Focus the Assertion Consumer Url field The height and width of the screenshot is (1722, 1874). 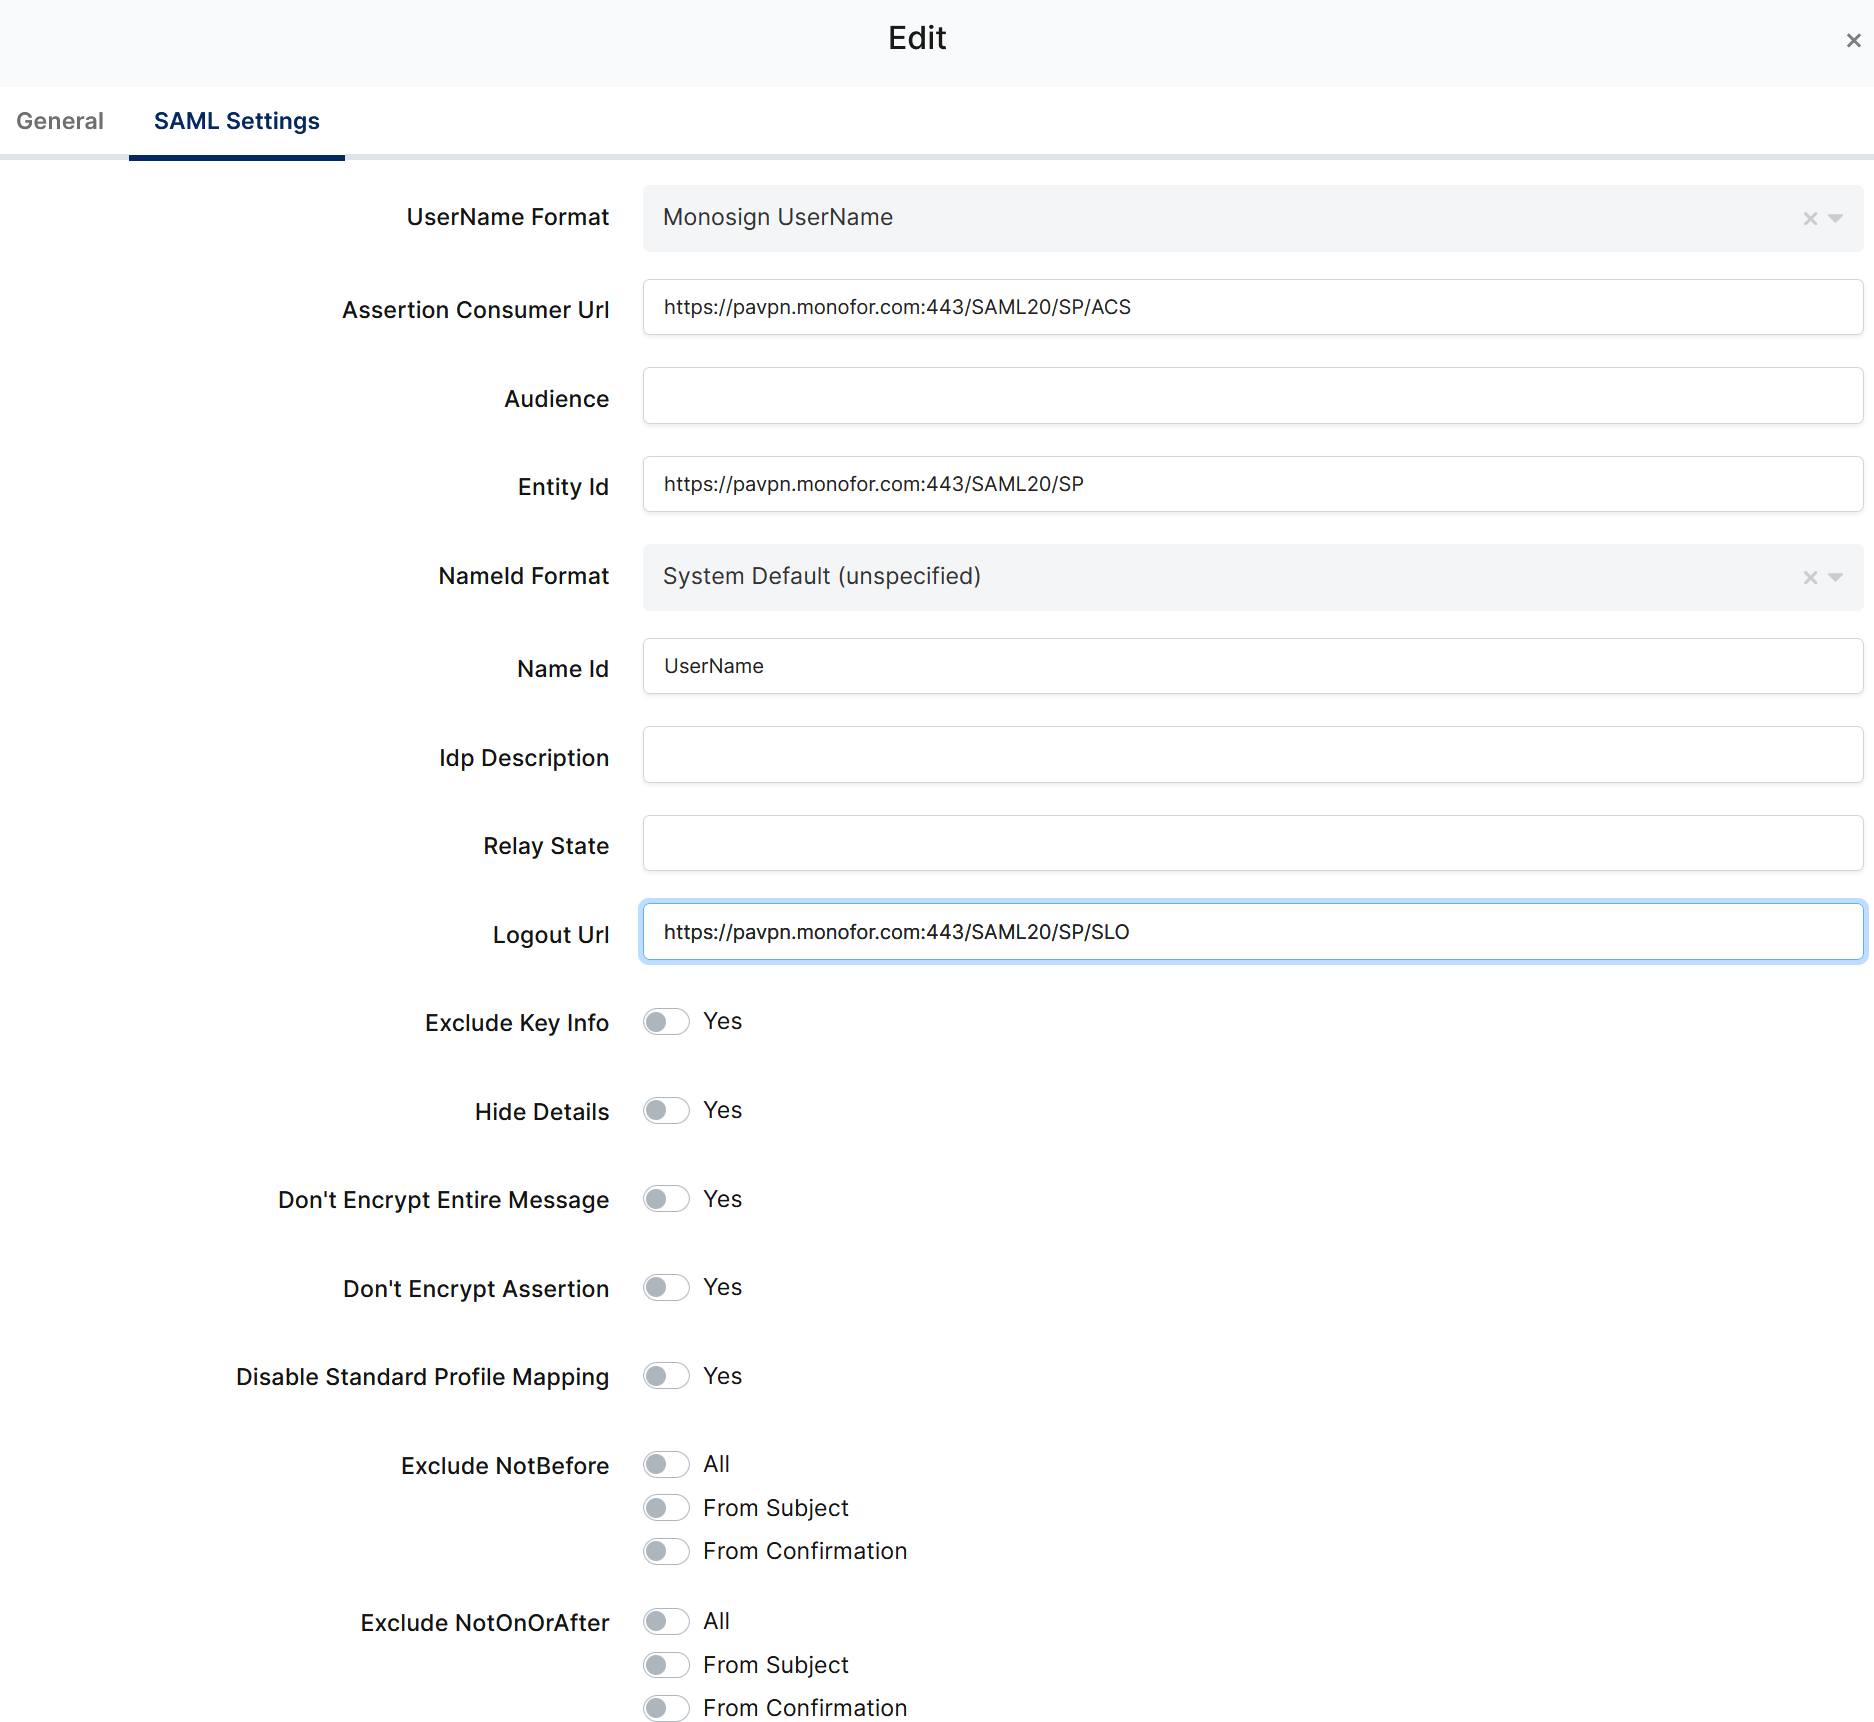[x=1252, y=307]
